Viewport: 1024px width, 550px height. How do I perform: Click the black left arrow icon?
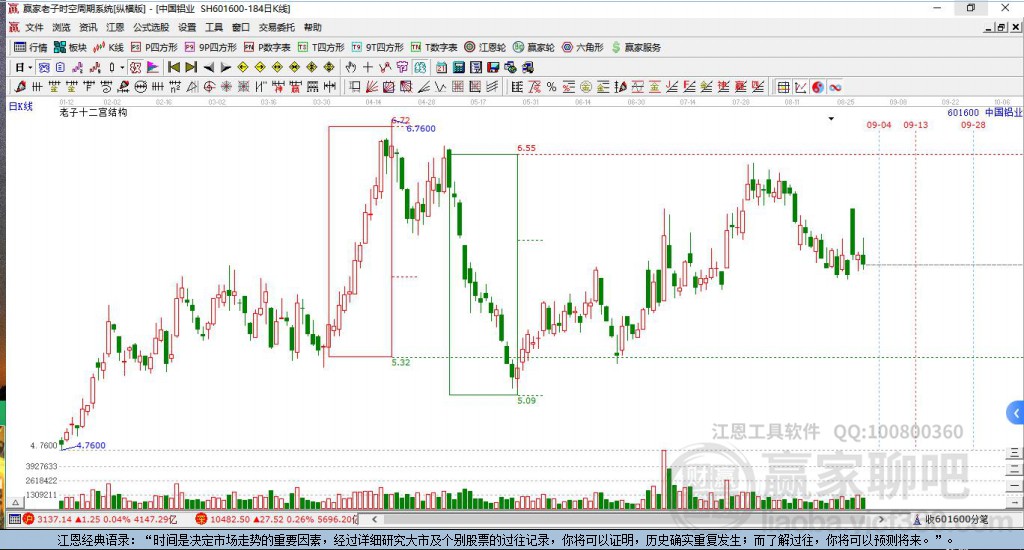tap(208, 67)
